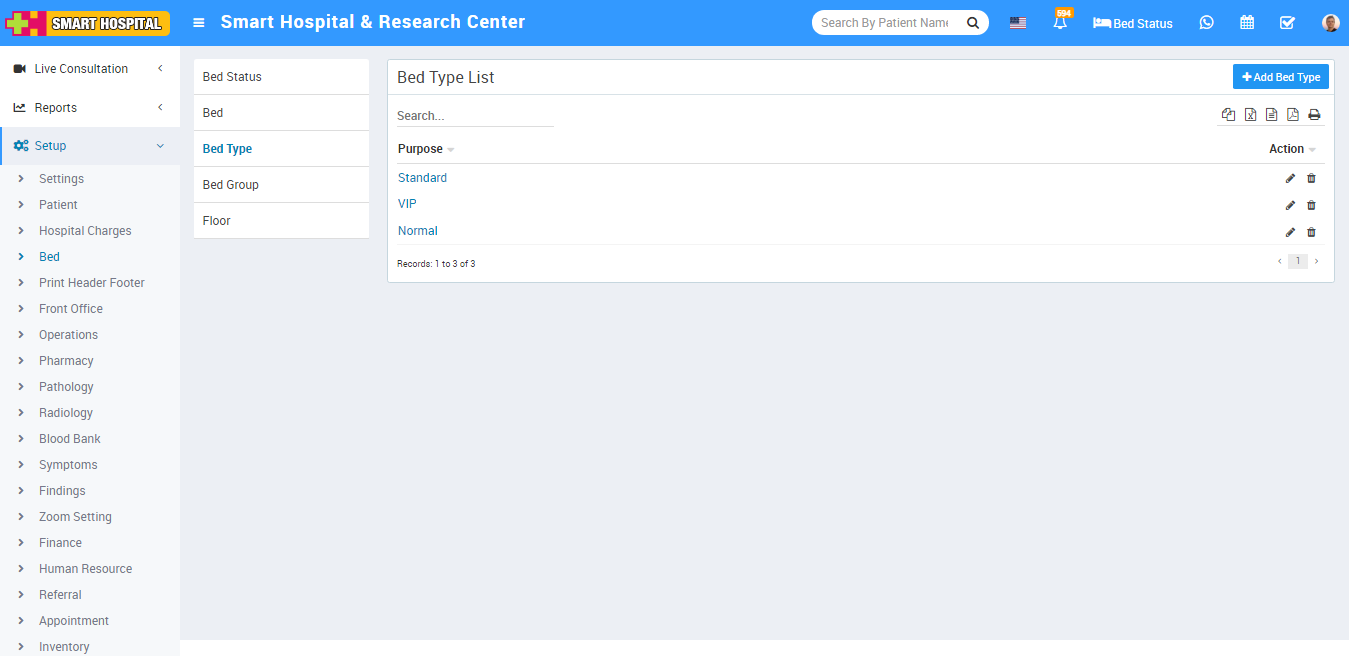Viewport: 1349px width, 657px height.
Task: Toggle the hamburger sidebar menu
Action: pyautogui.click(x=199, y=23)
